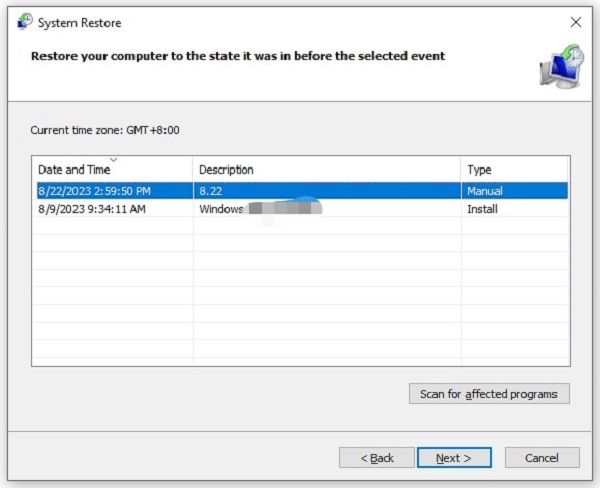Click the sort arrow above Date and Time
This screenshot has height=488, width=600.
pos(113,160)
